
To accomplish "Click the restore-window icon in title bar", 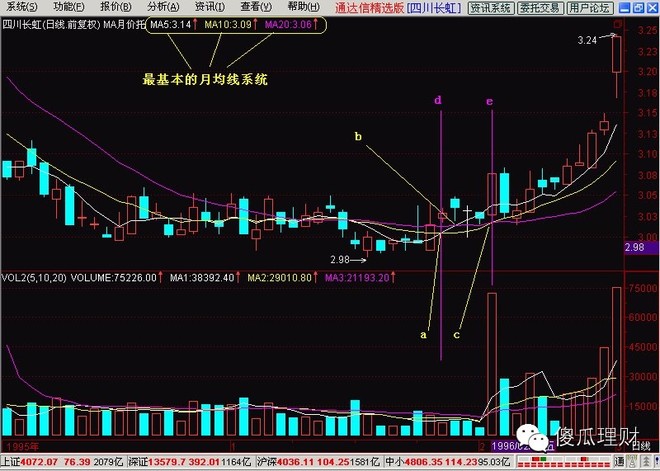I will tap(639, 7).
